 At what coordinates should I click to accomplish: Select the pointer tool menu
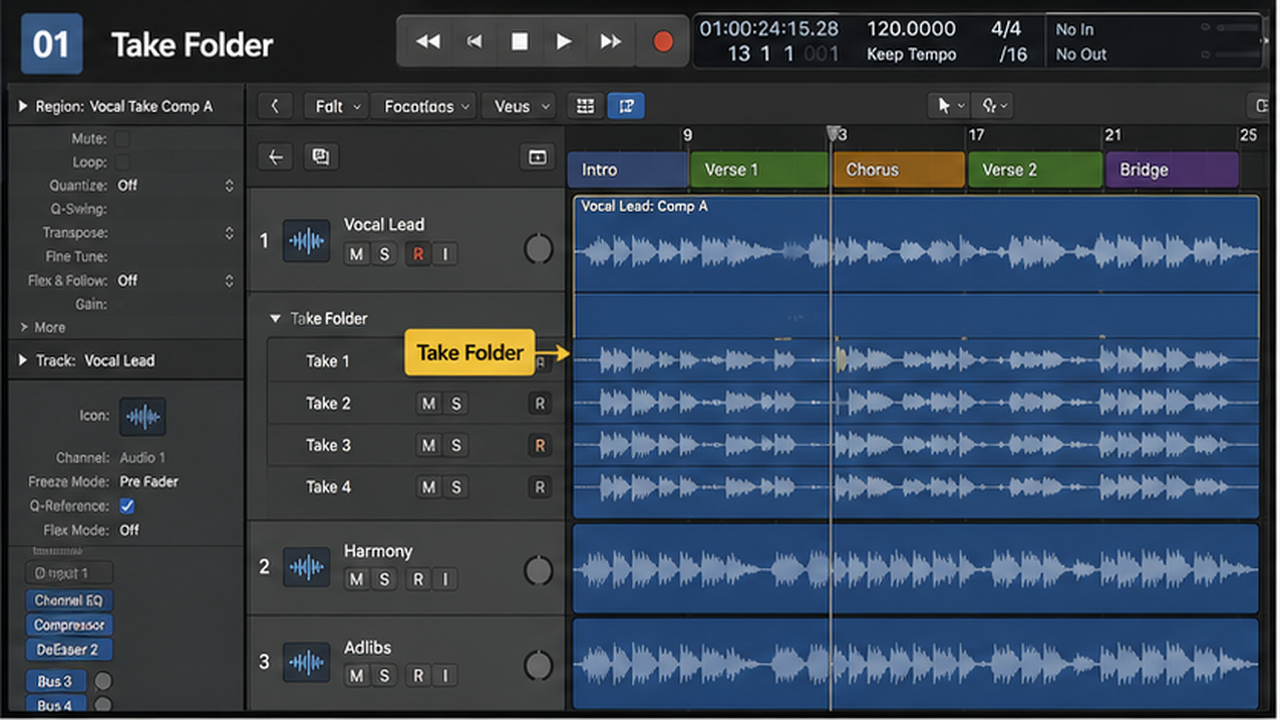tap(948, 106)
